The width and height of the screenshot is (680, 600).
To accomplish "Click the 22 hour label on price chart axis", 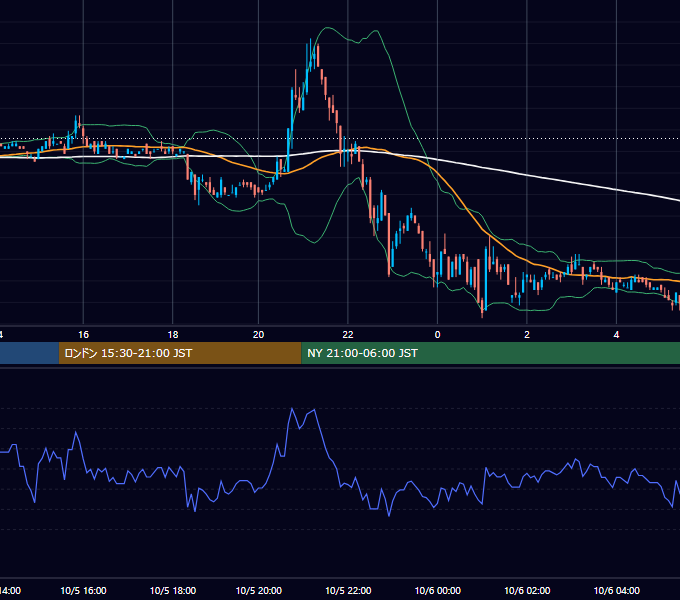I will point(348,335).
